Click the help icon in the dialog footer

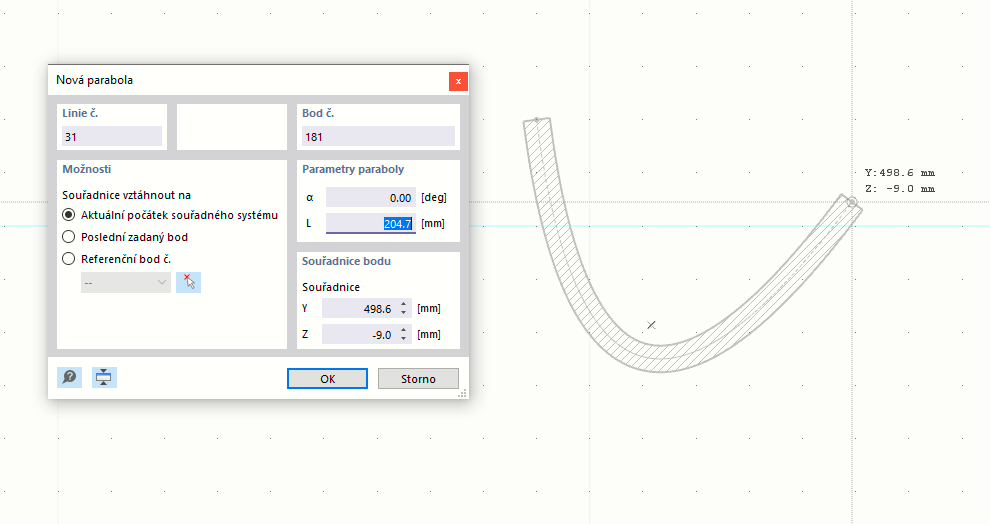69,378
